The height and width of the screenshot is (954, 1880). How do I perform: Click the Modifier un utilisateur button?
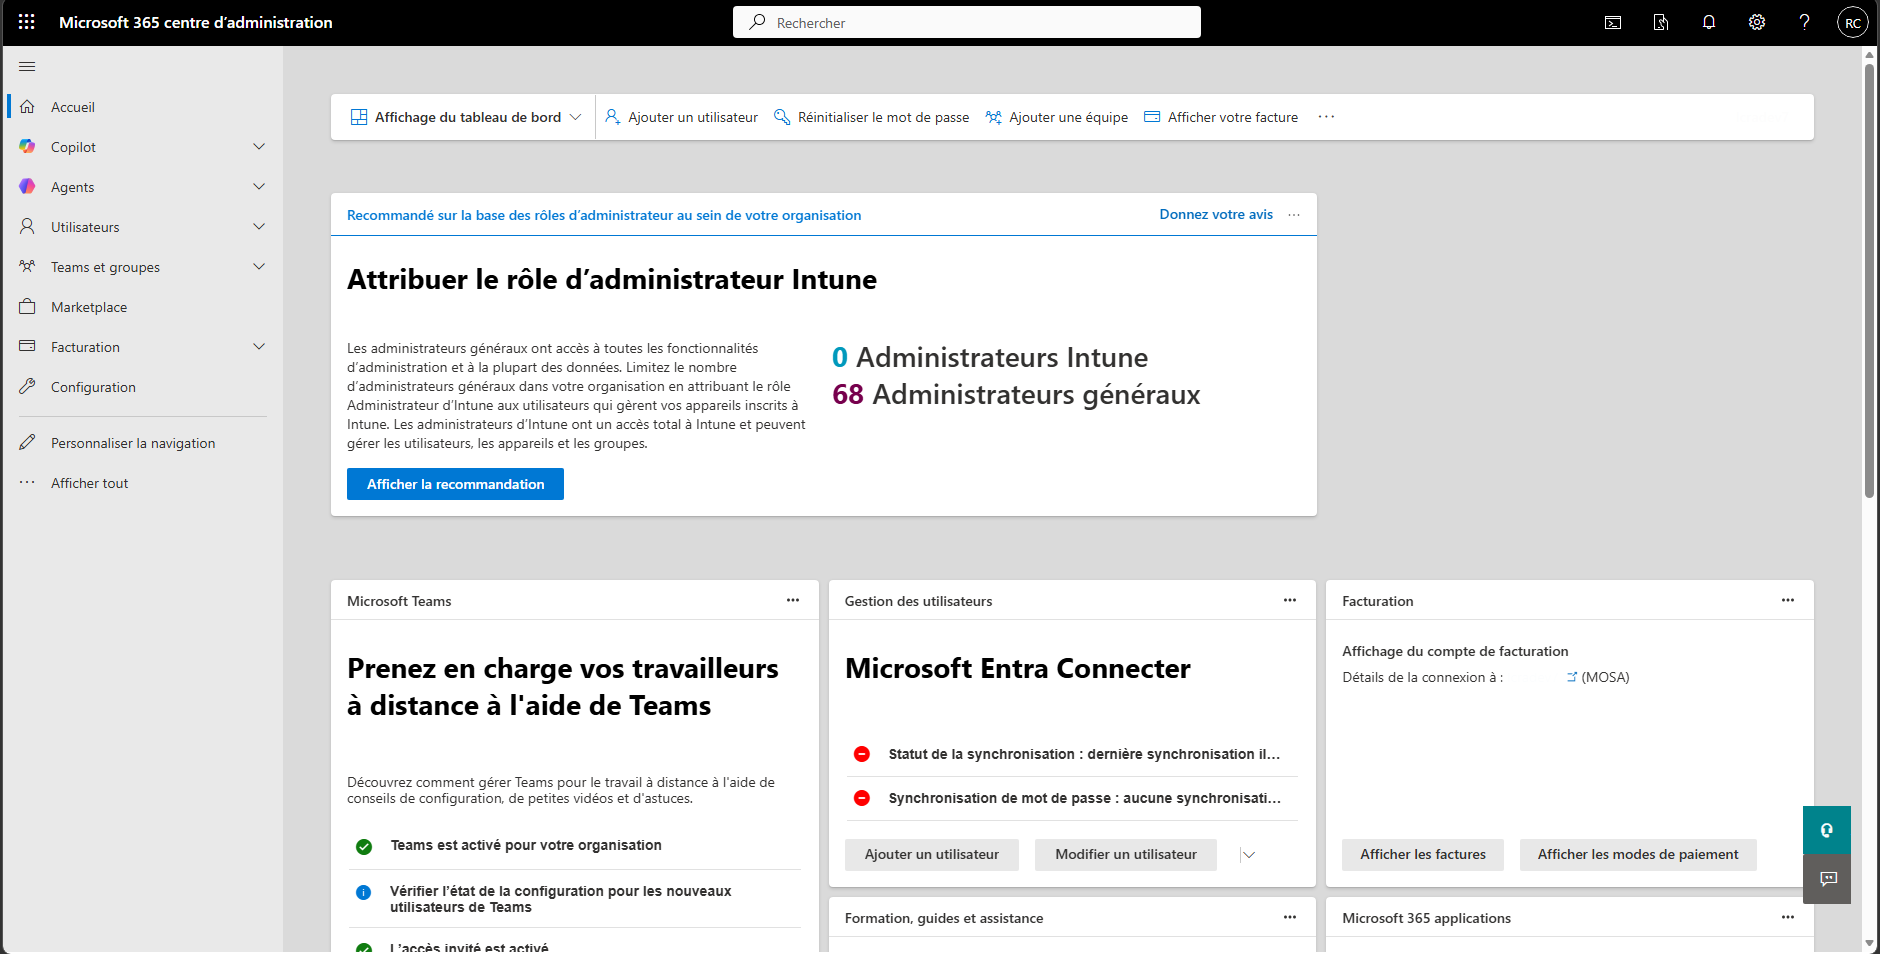pos(1126,855)
